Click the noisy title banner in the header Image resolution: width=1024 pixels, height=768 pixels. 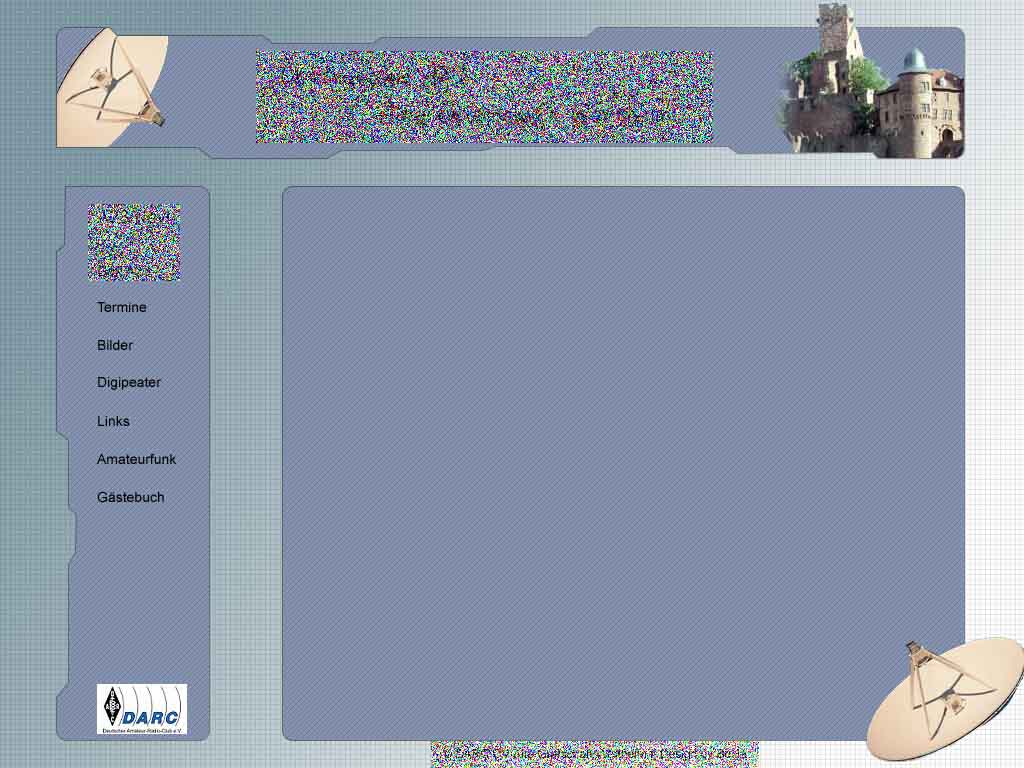coord(484,97)
